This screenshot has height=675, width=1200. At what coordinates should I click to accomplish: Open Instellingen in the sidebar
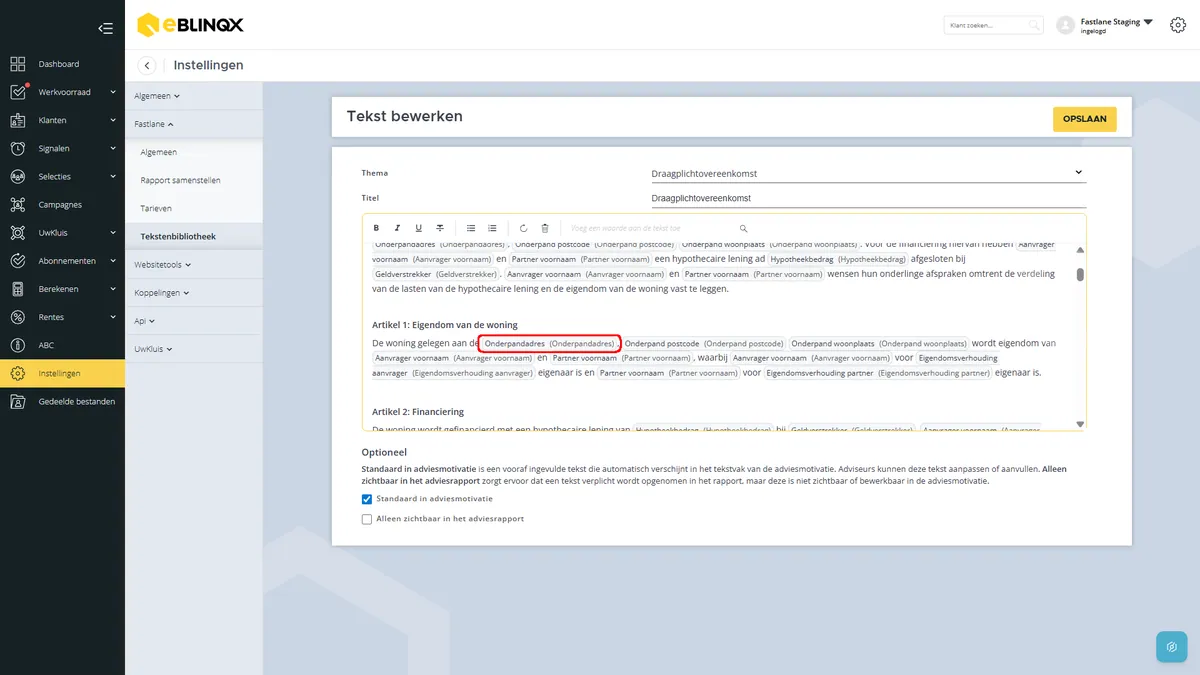[62, 373]
